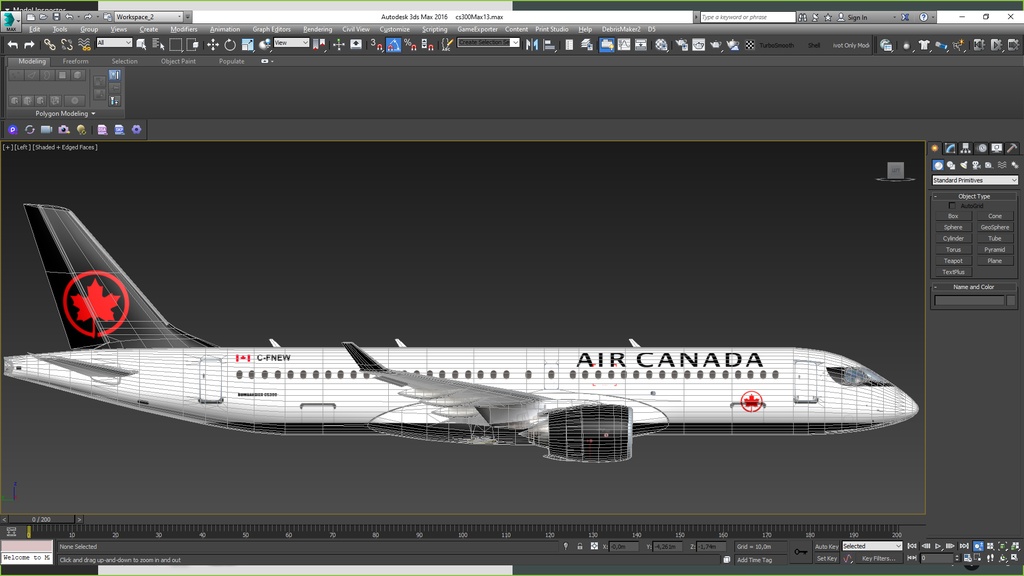Open the Rendering menu
Viewport: 1024px width, 576px height.
click(x=318, y=29)
